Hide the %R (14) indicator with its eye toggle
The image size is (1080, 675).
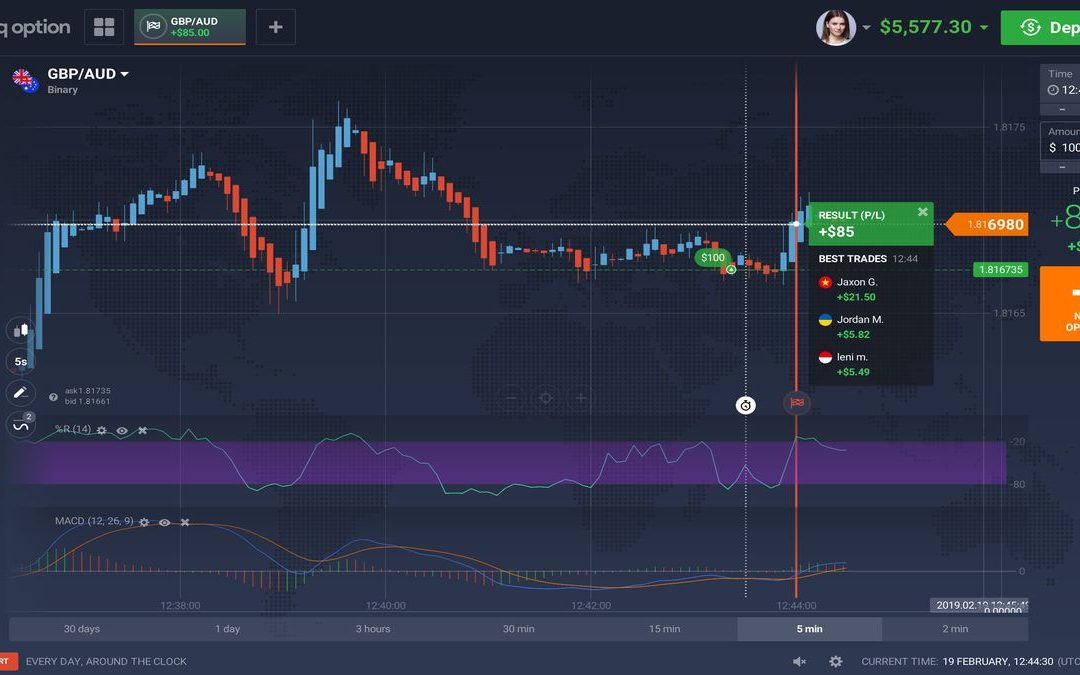(x=122, y=430)
